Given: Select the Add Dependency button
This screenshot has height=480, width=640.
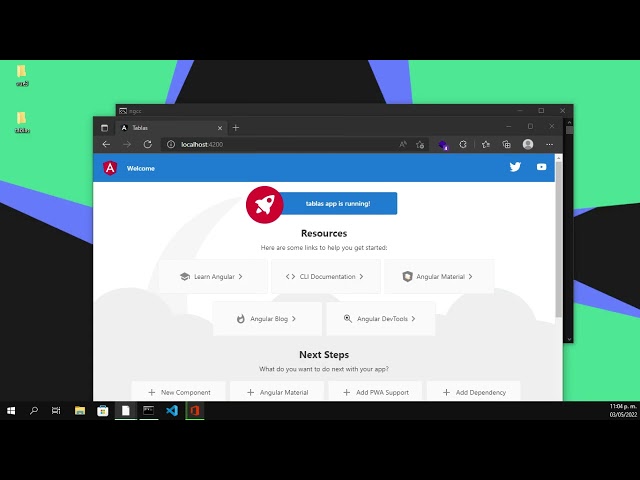Looking at the screenshot, I should [473, 391].
